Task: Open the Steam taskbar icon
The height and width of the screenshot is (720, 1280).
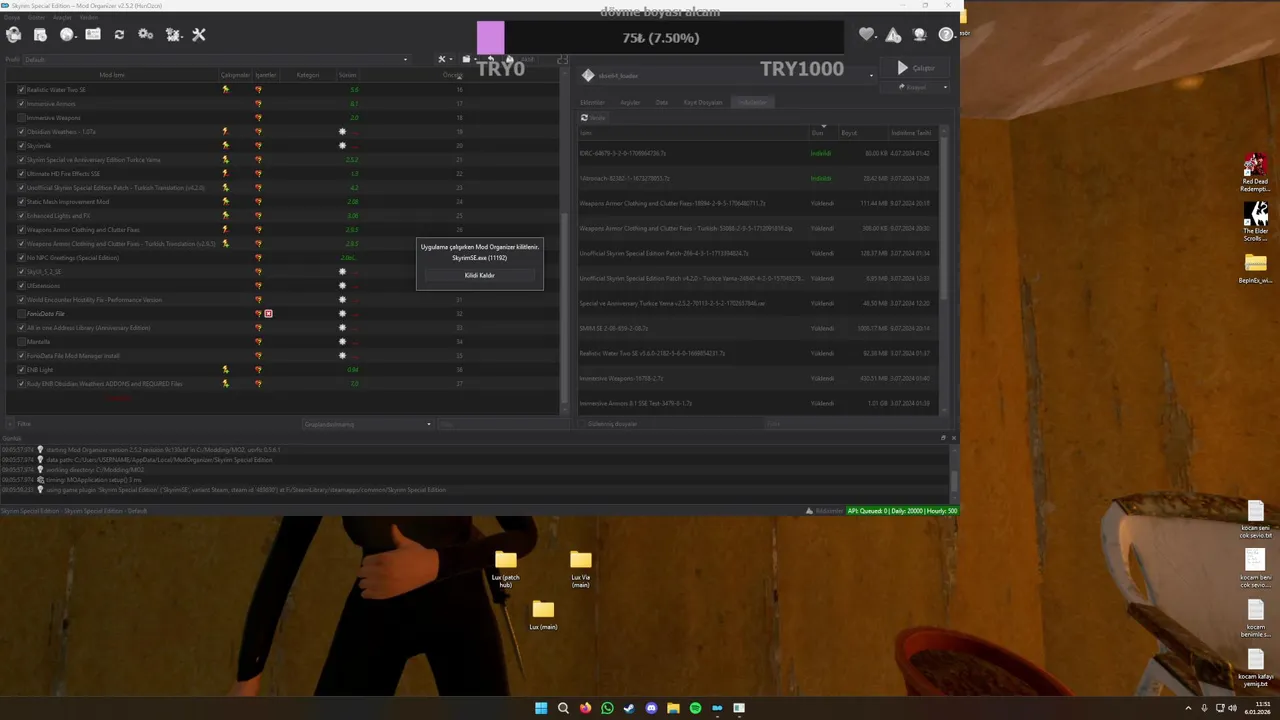Action: click(x=629, y=708)
